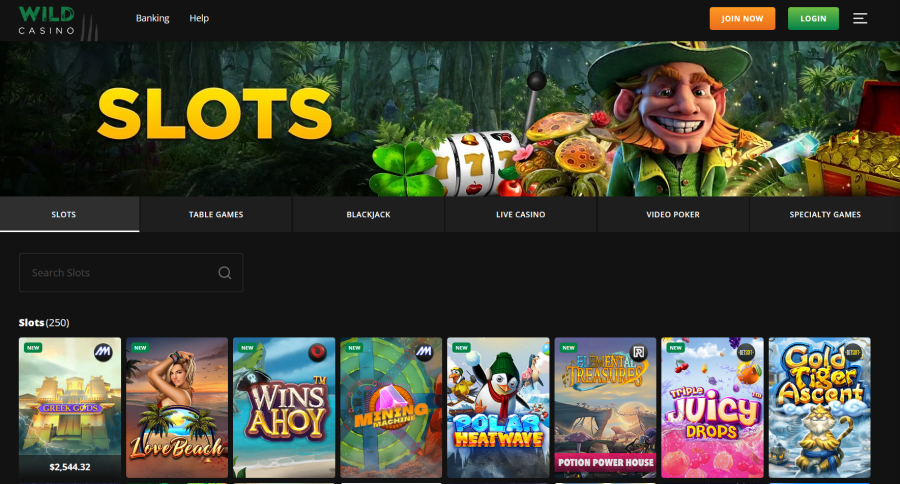Click the Potion Power House label
The width and height of the screenshot is (900, 484).
coord(606,462)
